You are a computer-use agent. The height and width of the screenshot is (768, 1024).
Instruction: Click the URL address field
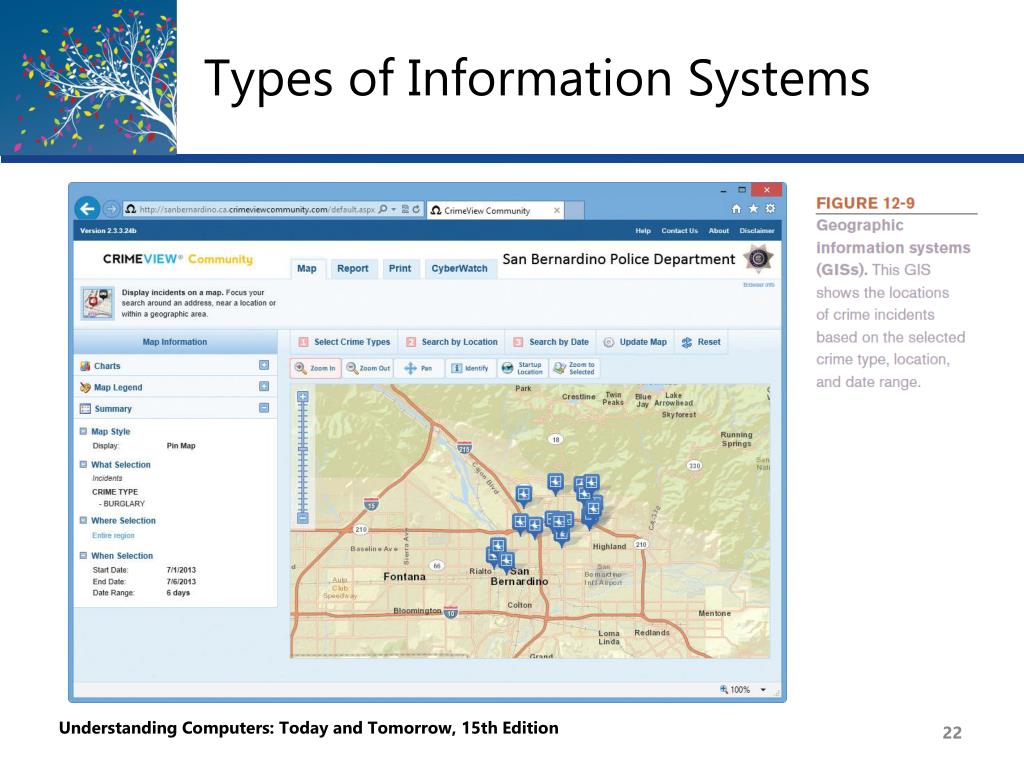click(257, 210)
